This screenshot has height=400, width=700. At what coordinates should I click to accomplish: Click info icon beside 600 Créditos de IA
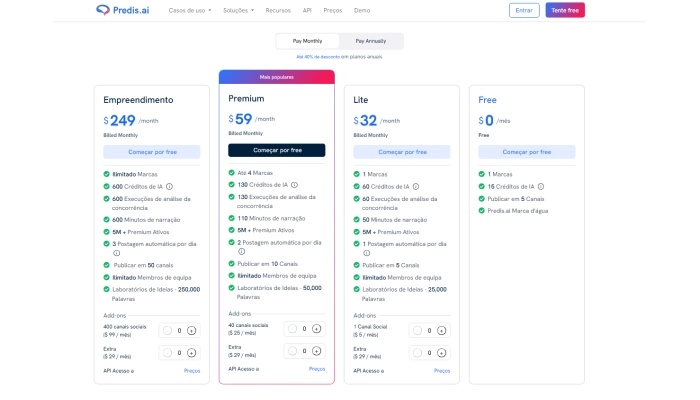tap(169, 186)
